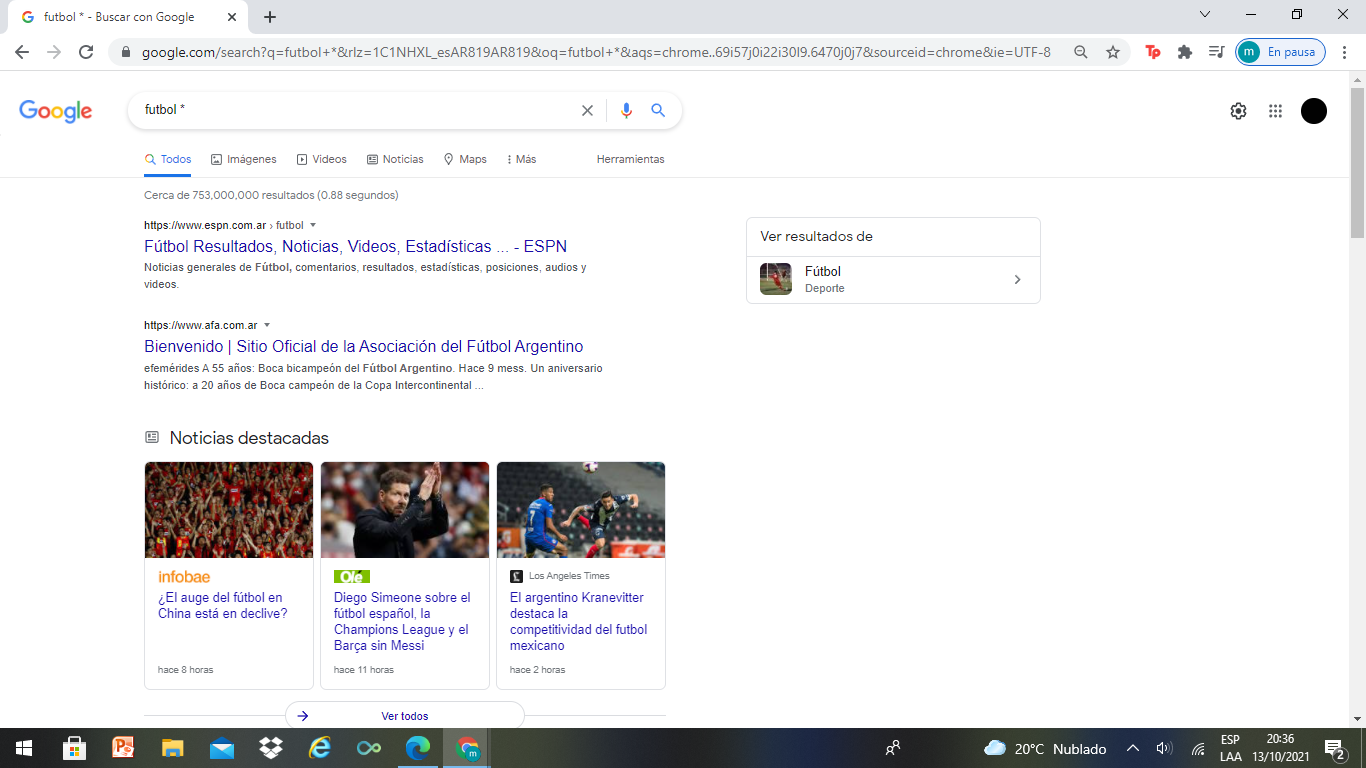Screen dimensions: 1366x768
Task: Click the crowd photo in the infobae card
Action: (x=229, y=510)
